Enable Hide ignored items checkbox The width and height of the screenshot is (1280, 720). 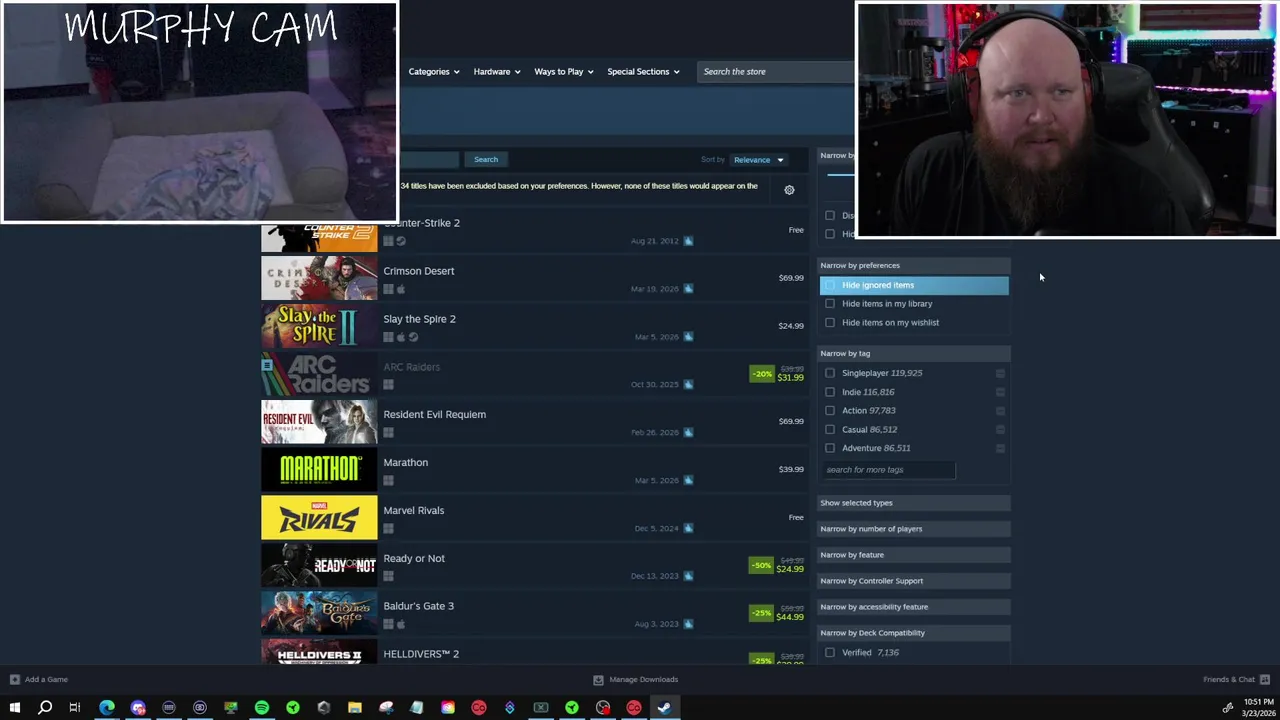(x=830, y=285)
